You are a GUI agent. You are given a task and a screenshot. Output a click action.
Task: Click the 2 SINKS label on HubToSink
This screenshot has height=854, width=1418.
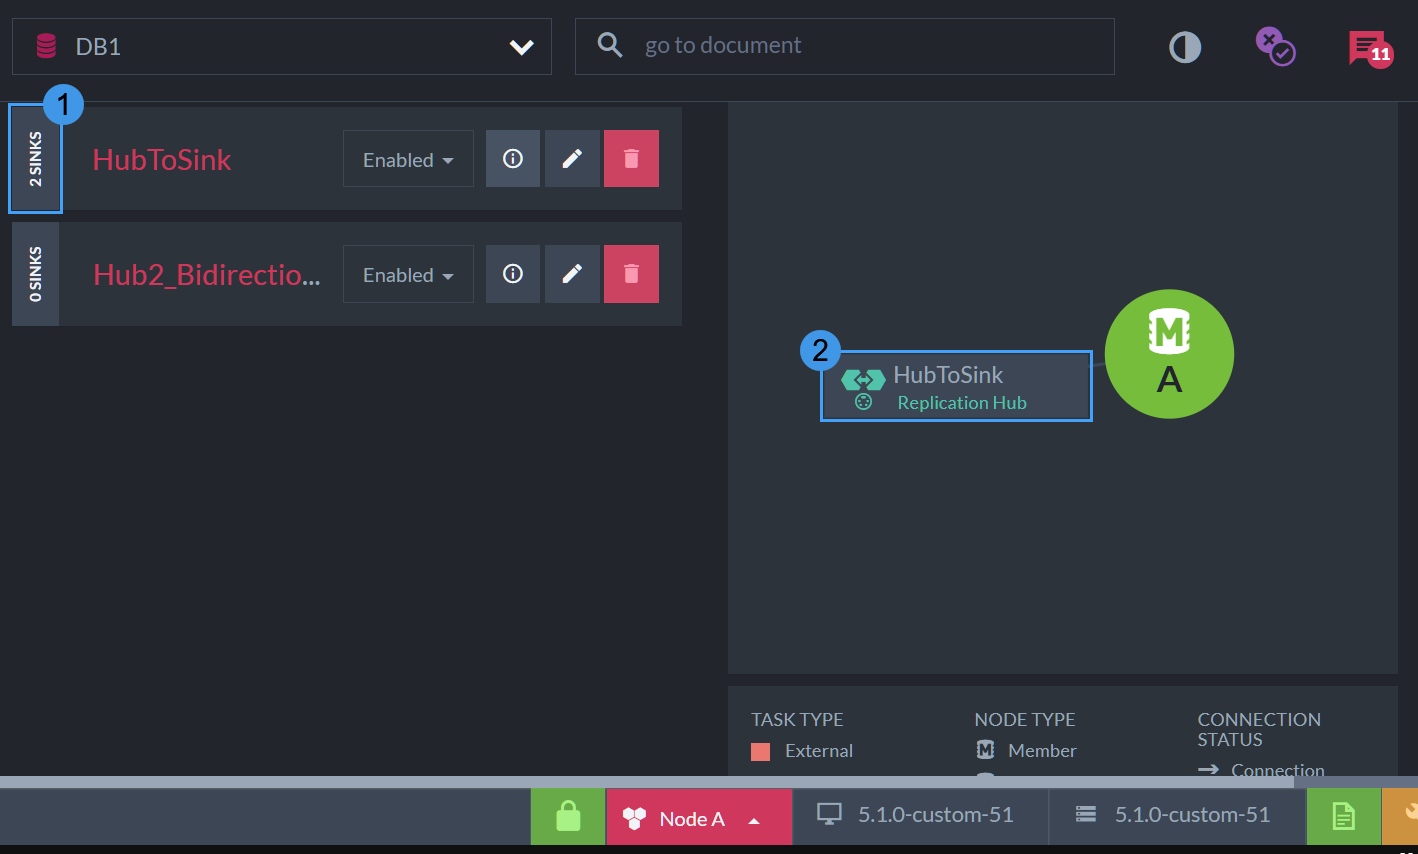tap(35, 159)
